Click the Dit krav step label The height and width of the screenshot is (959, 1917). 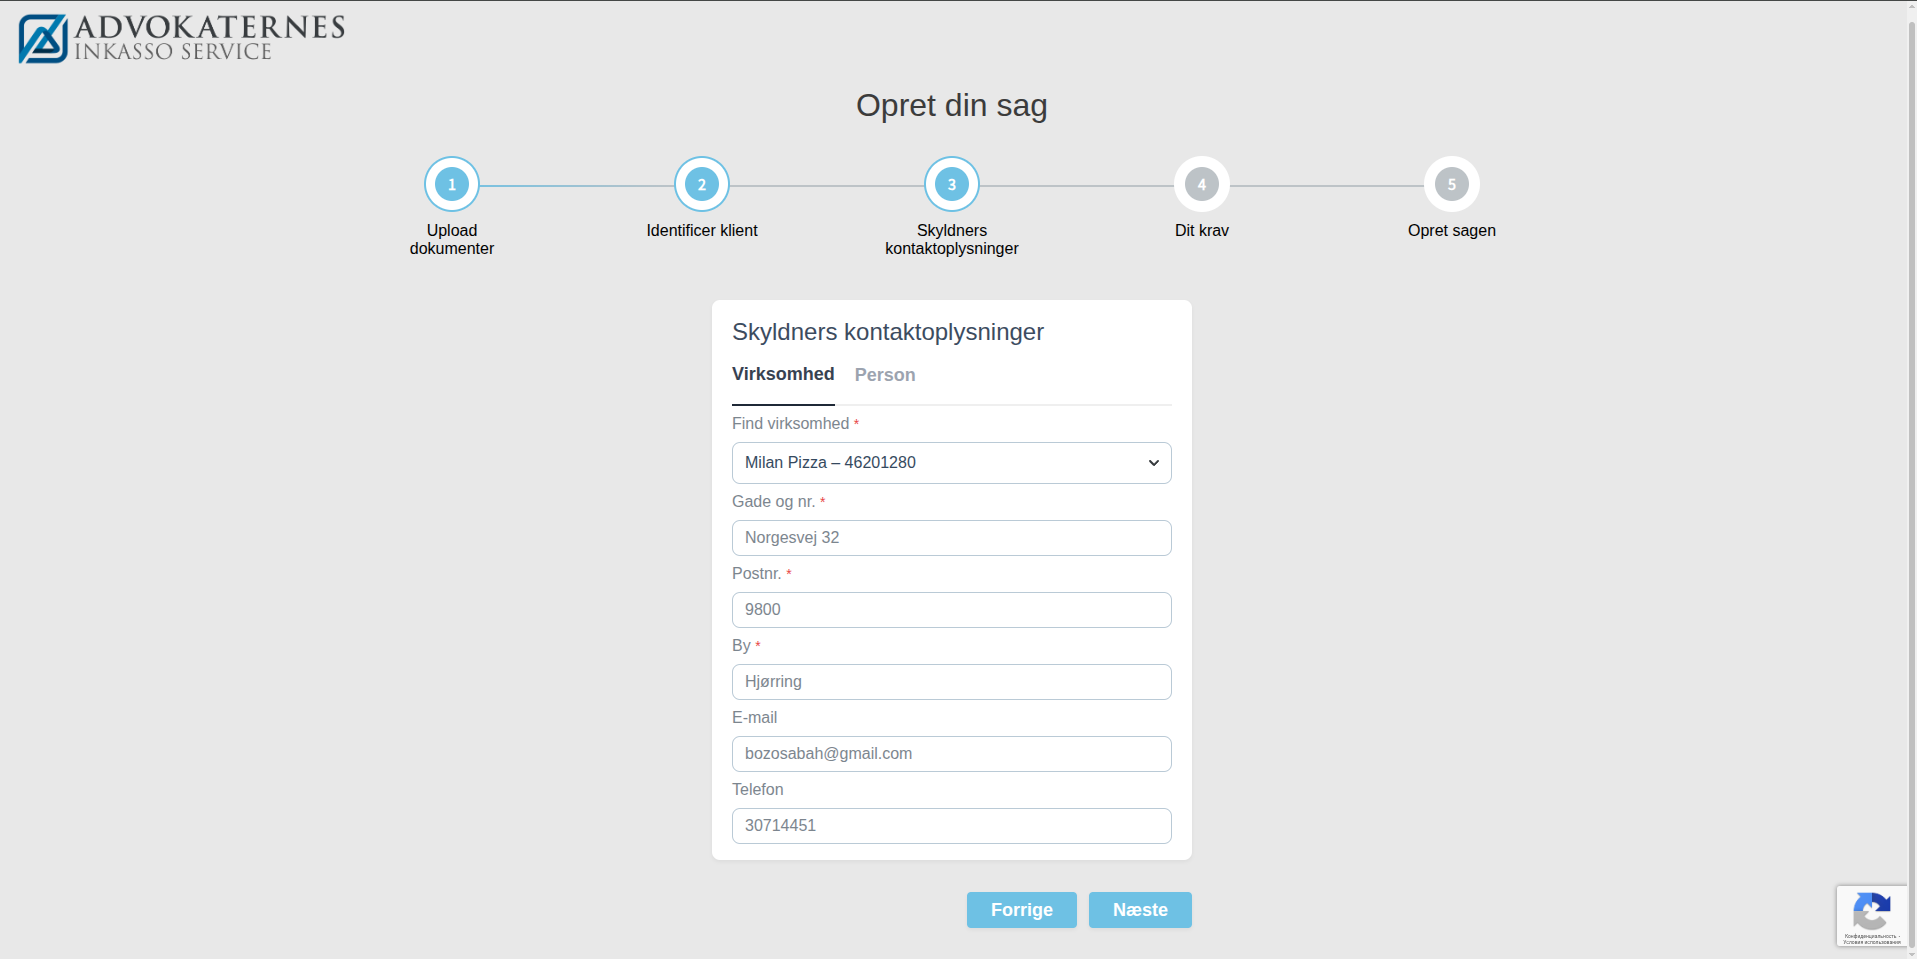pyautogui.click(x=1201, y=231)
